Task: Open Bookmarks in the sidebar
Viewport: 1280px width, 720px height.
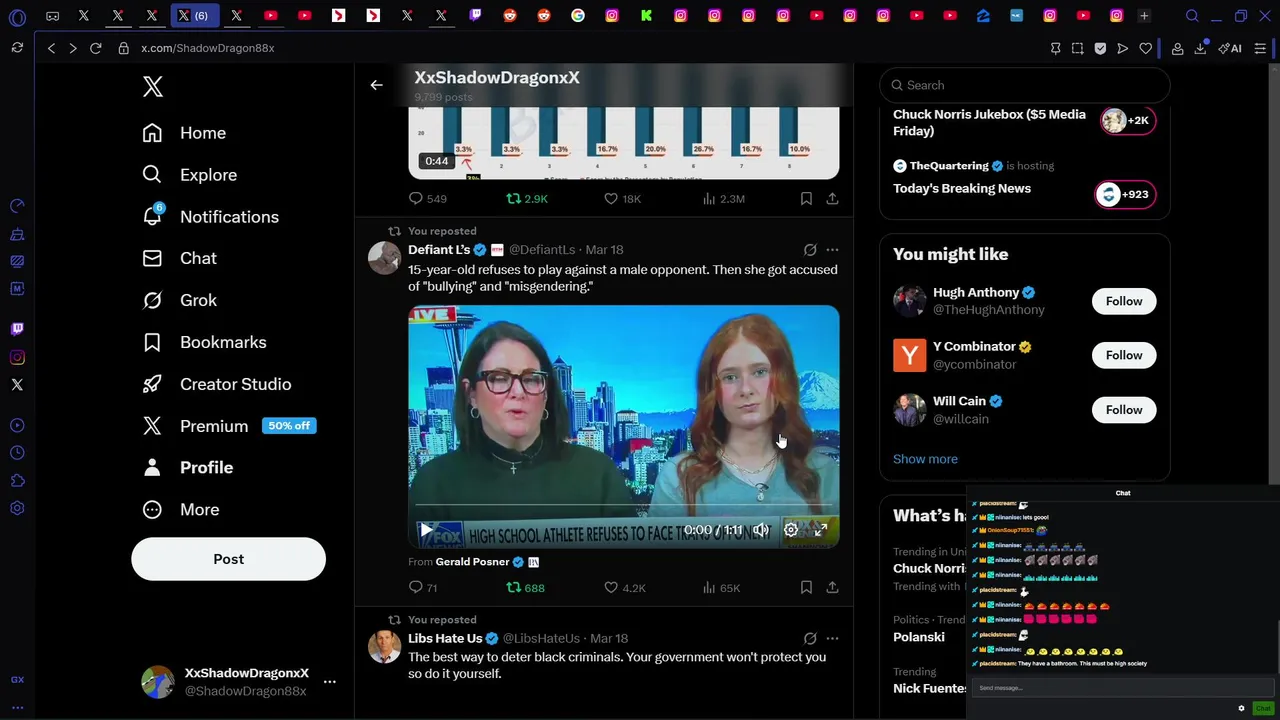Action: point(204,342)
